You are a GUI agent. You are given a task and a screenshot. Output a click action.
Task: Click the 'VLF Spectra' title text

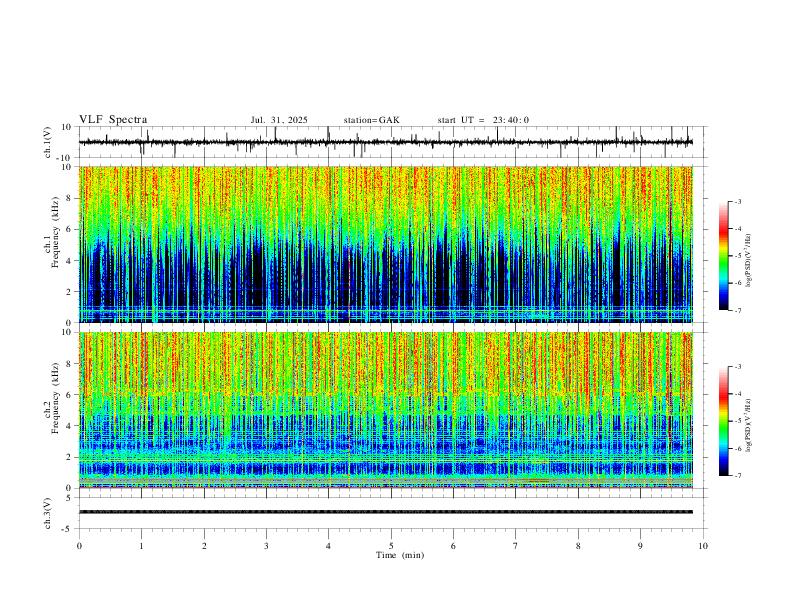113,120
